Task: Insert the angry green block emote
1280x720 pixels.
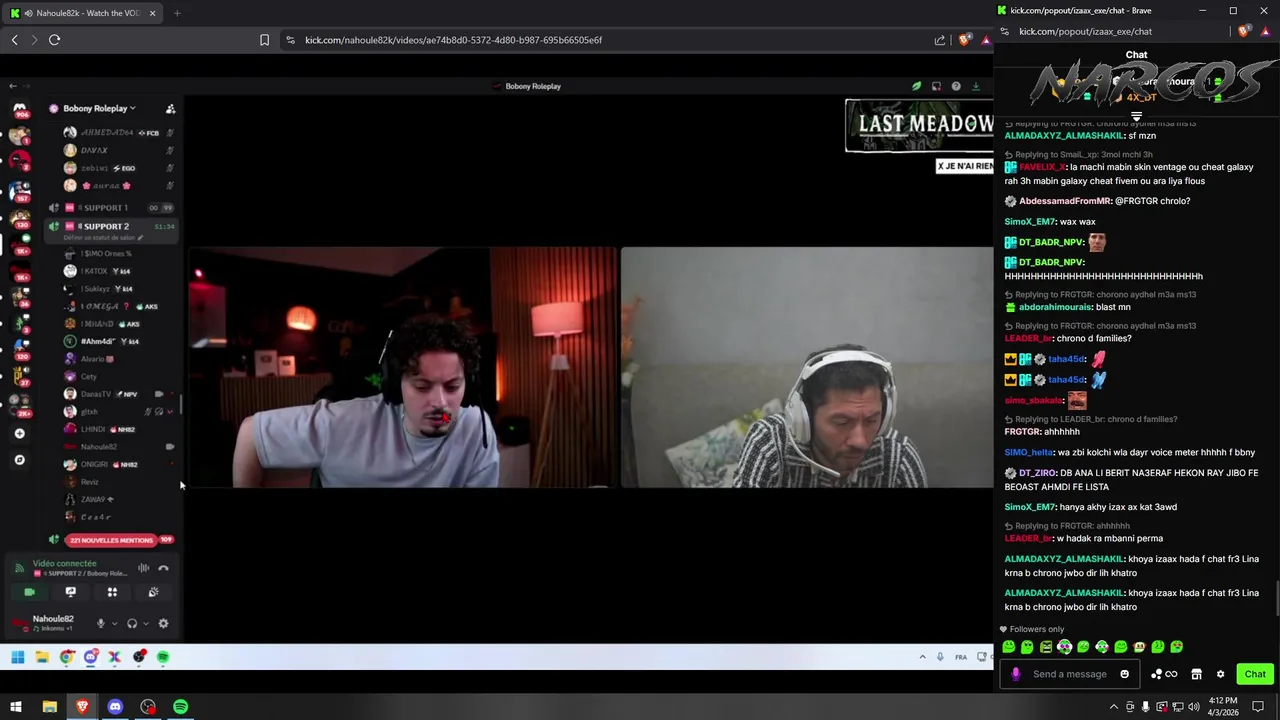Action: [x=1046, y=647]
